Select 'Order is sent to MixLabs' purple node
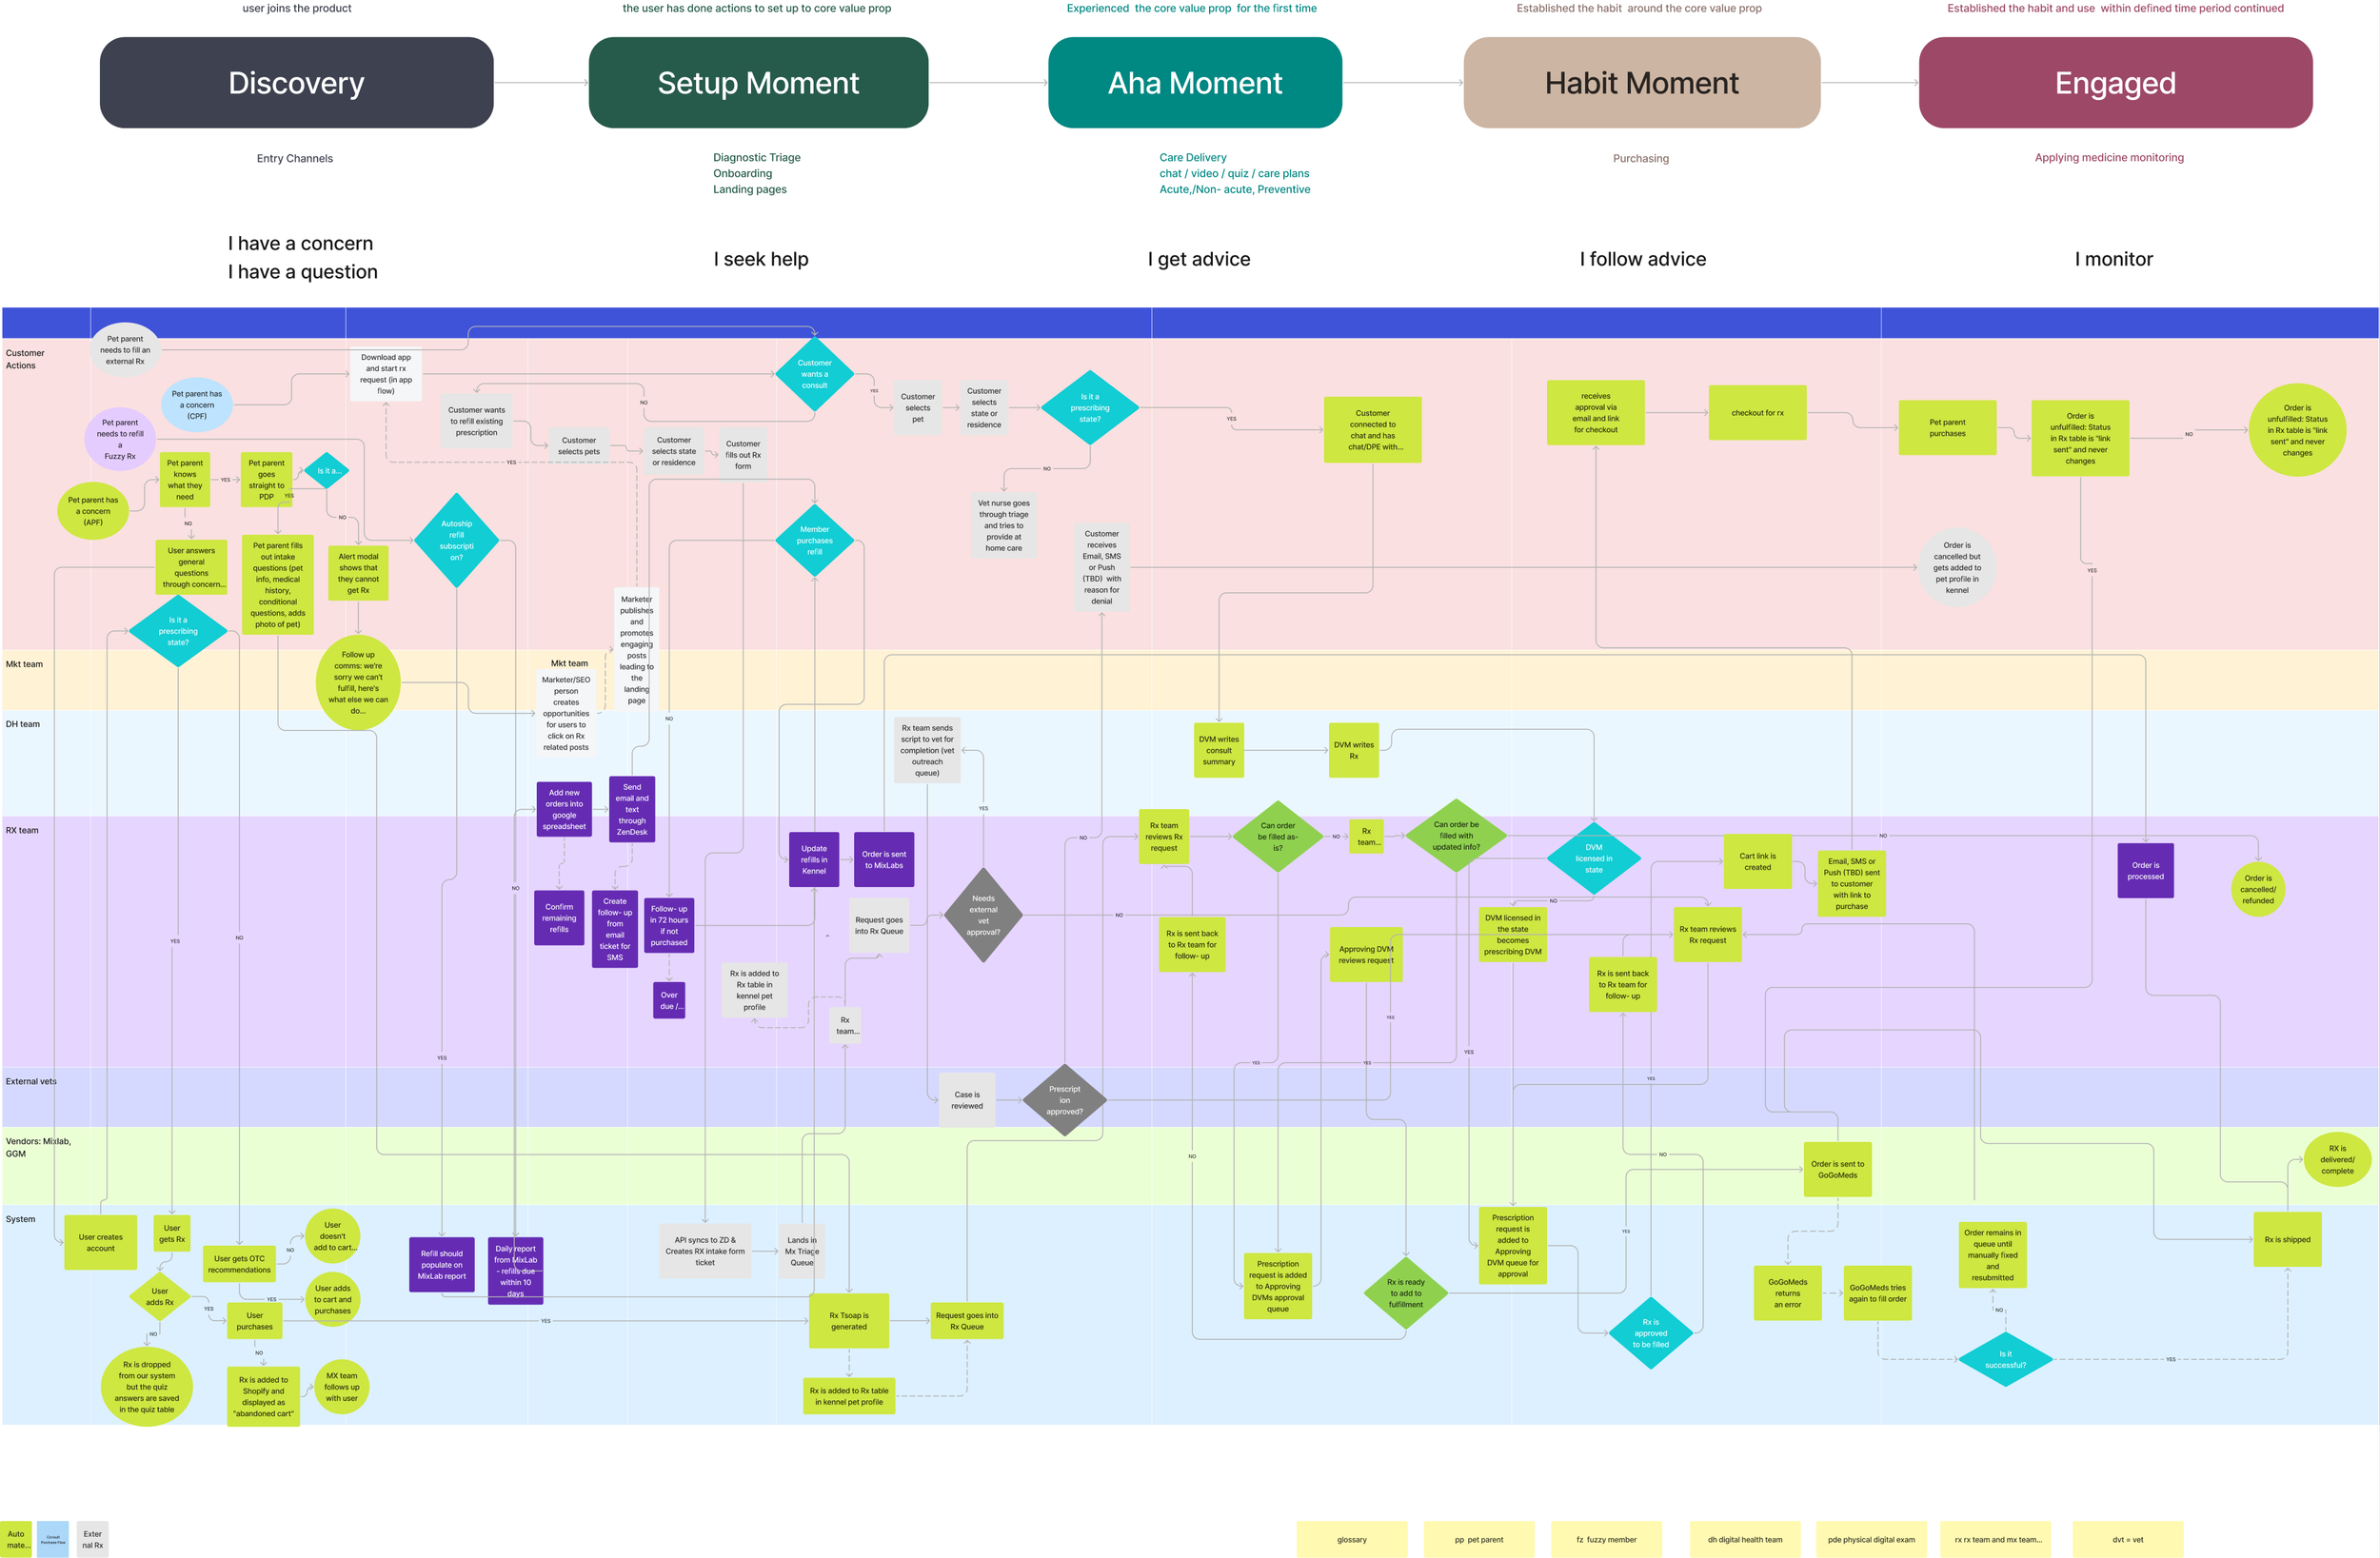Screen dimensions: 2380x1558 [883, 860]
